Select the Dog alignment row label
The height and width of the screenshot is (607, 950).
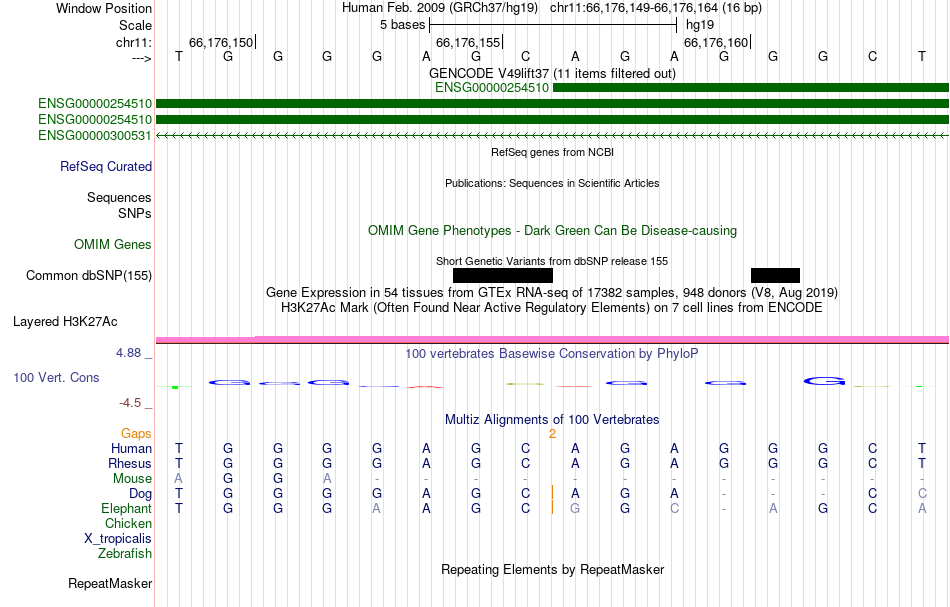pyautogui.click(x=140, y=494)
